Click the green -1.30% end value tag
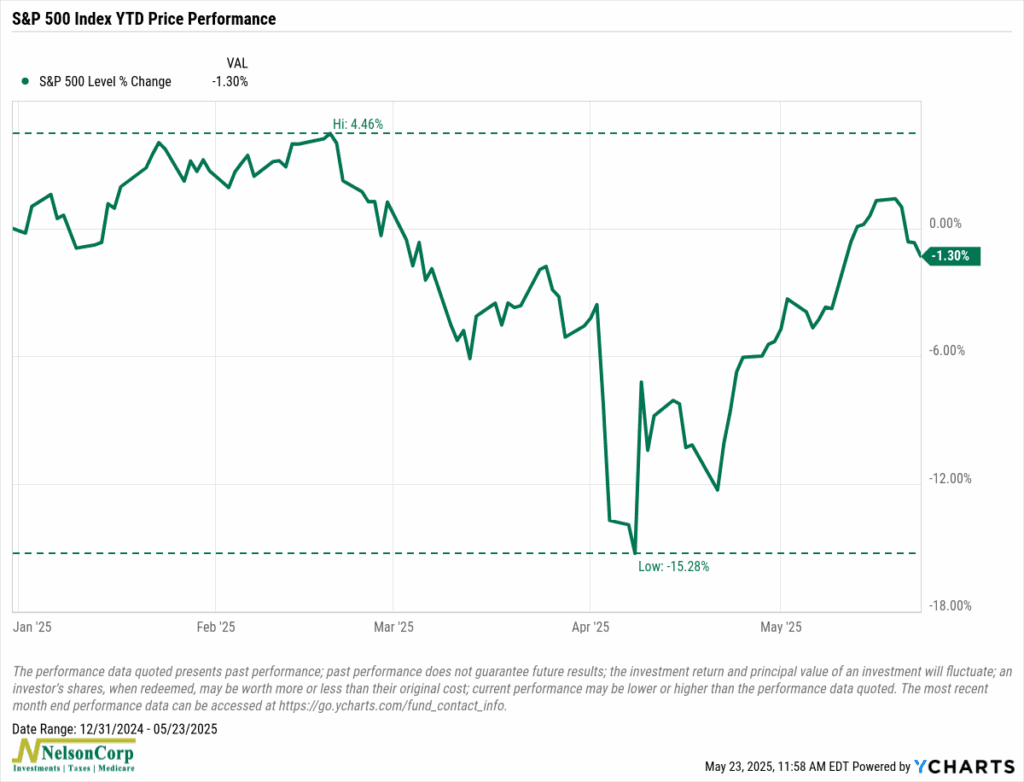This screenshot has width=1024, height=782. 953,256
